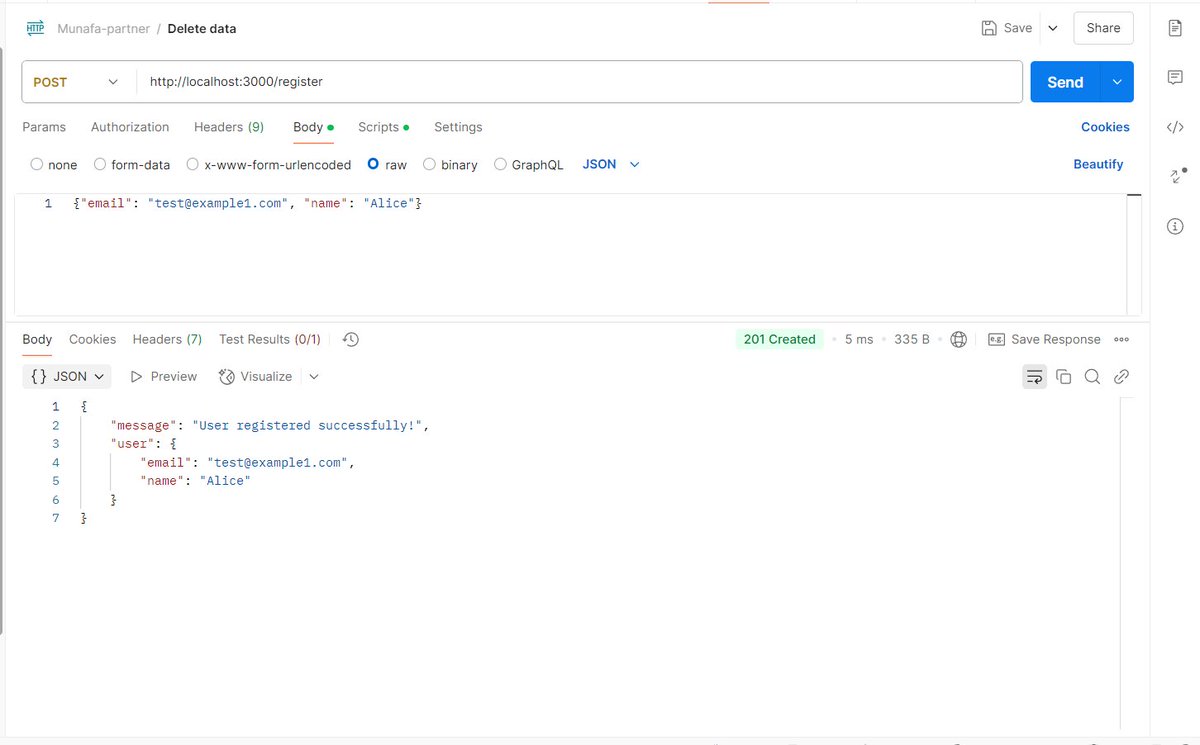Expand the Visualize options chevron
1200x745 pixels.
click(x=314, y=377)
